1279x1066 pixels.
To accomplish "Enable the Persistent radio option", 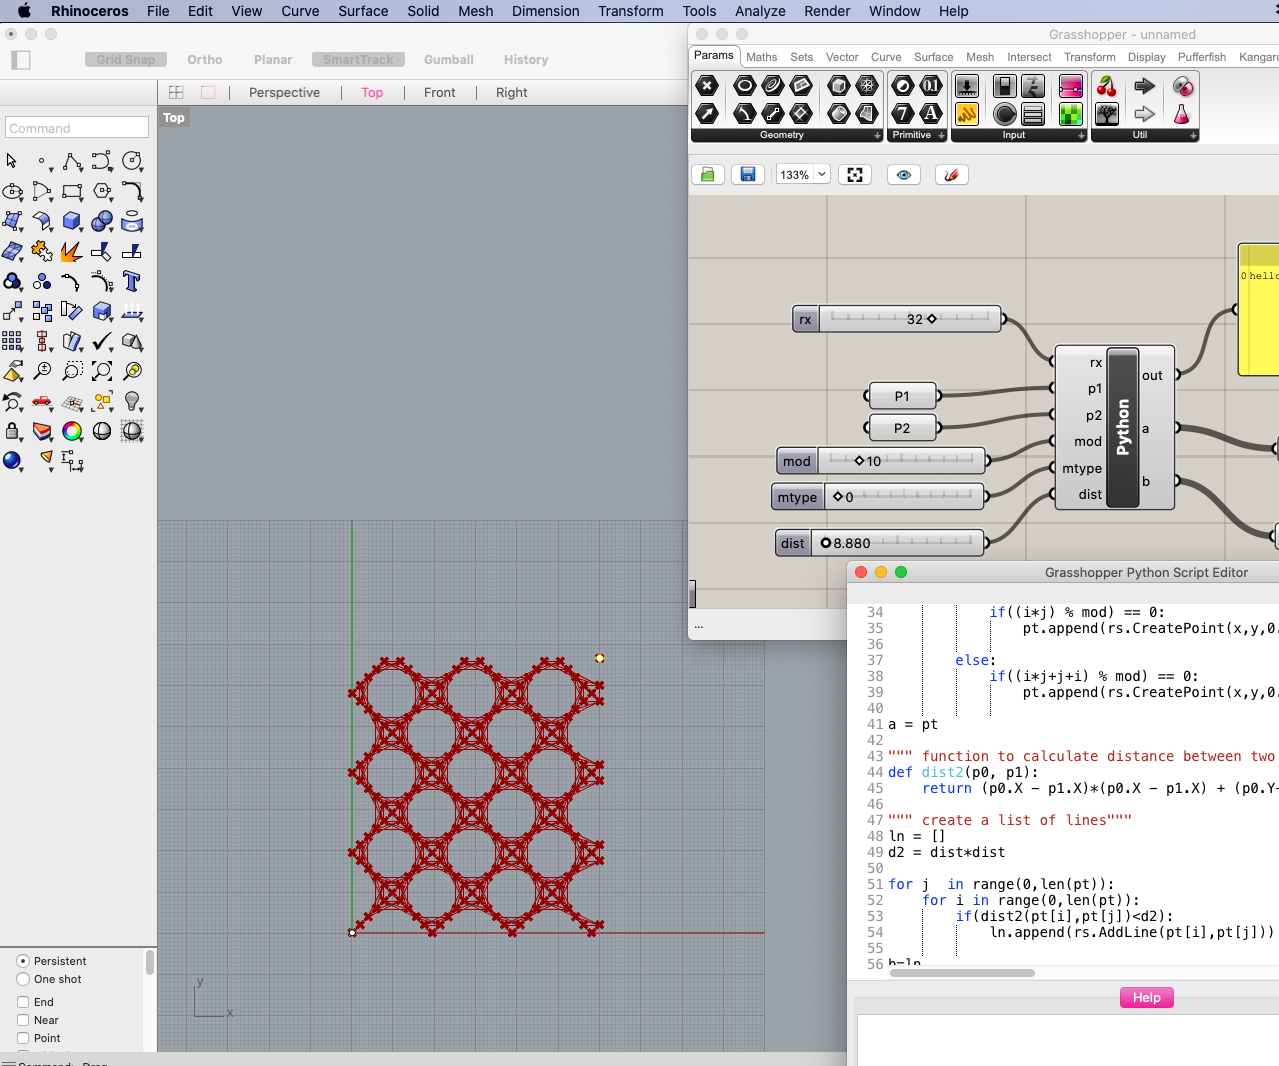I will click(22, 961).
